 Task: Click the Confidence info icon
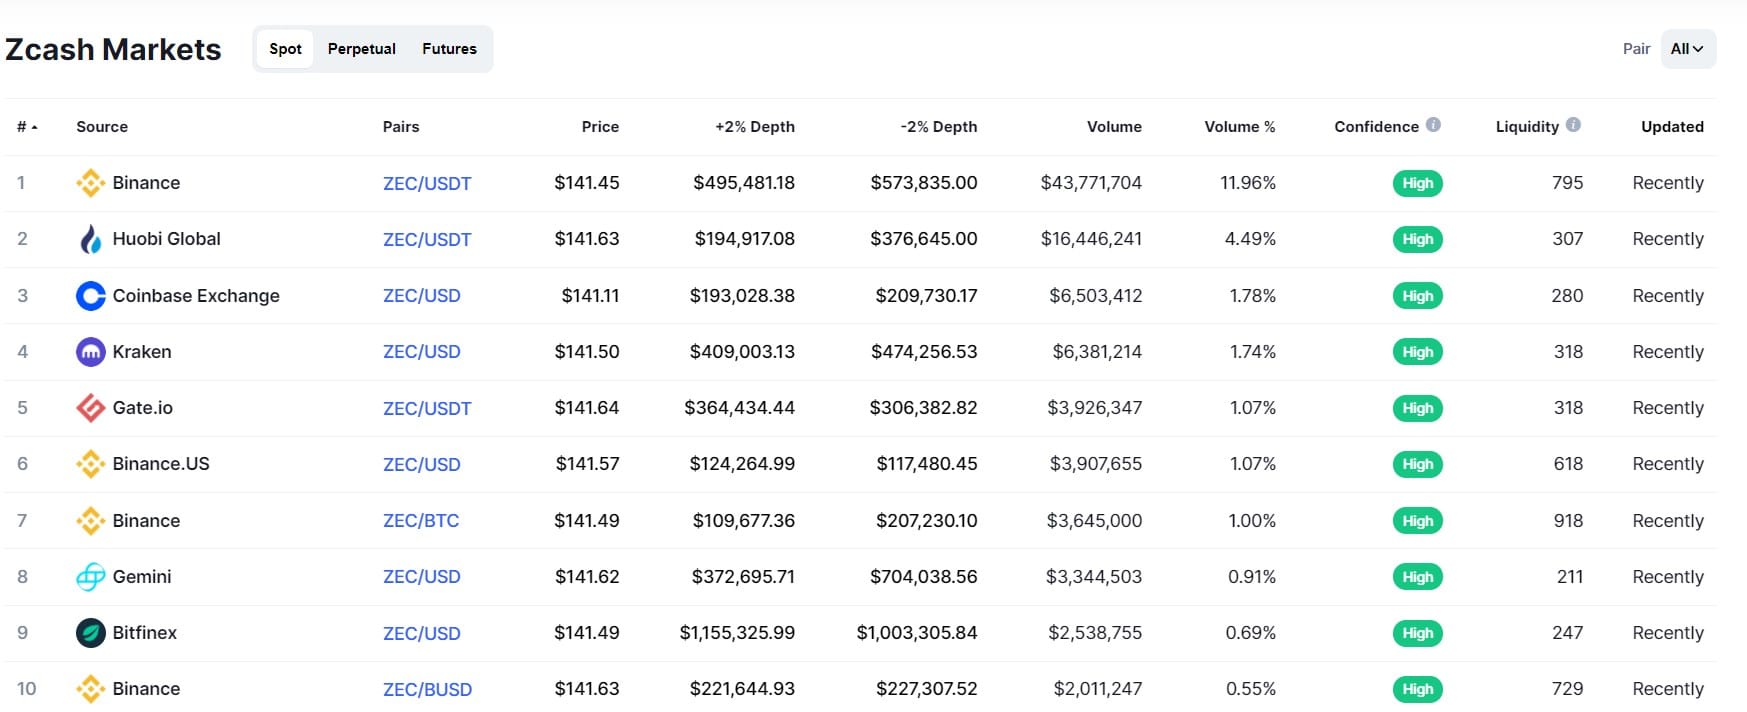tap(1433, 125)
